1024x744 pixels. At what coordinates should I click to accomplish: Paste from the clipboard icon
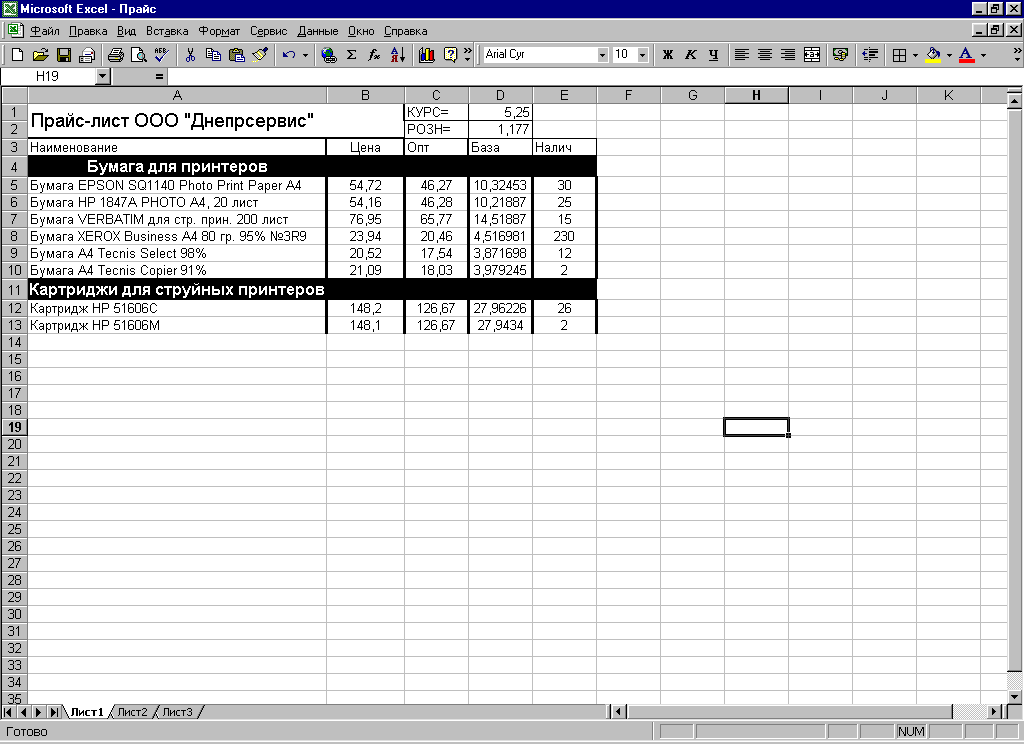pyautogui.click(x=236, y=55)
